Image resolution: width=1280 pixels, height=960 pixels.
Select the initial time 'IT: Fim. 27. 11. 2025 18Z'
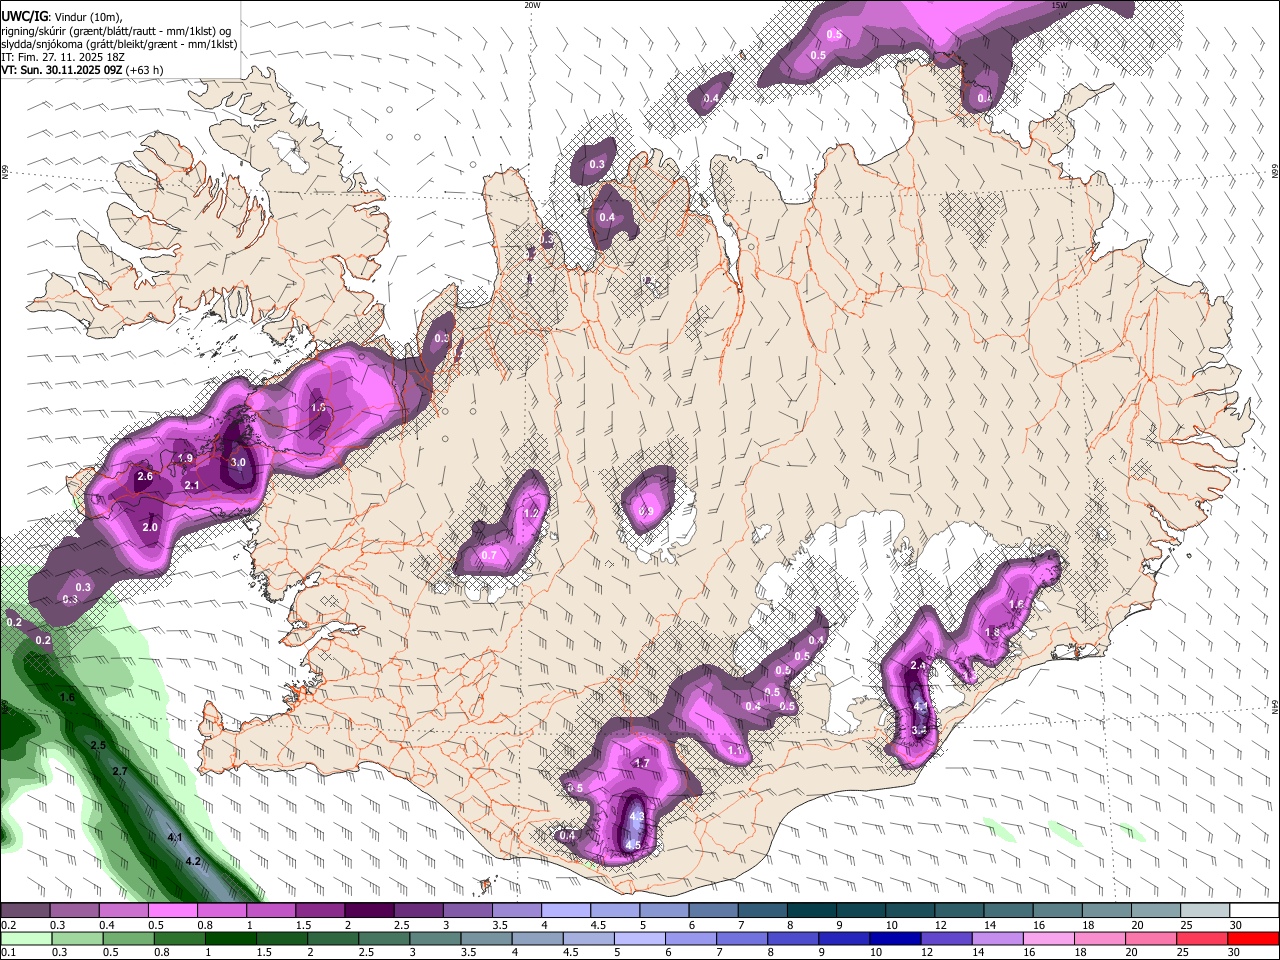click(x=63, y=57)
